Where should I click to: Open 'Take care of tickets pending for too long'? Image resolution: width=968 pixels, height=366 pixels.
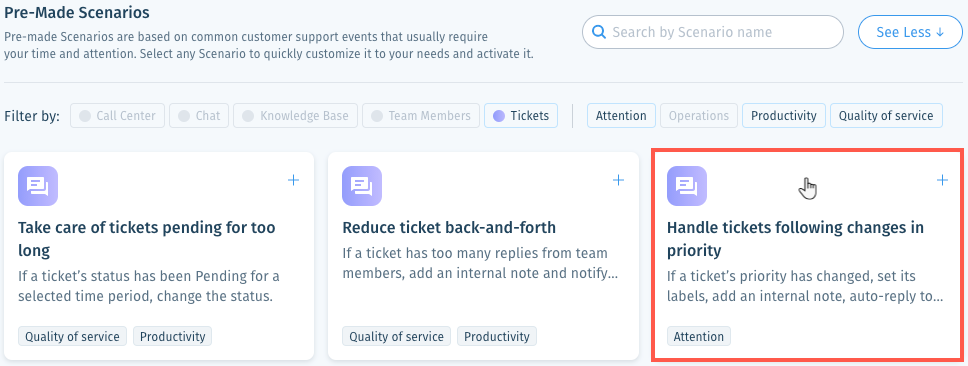pos(147,239)
